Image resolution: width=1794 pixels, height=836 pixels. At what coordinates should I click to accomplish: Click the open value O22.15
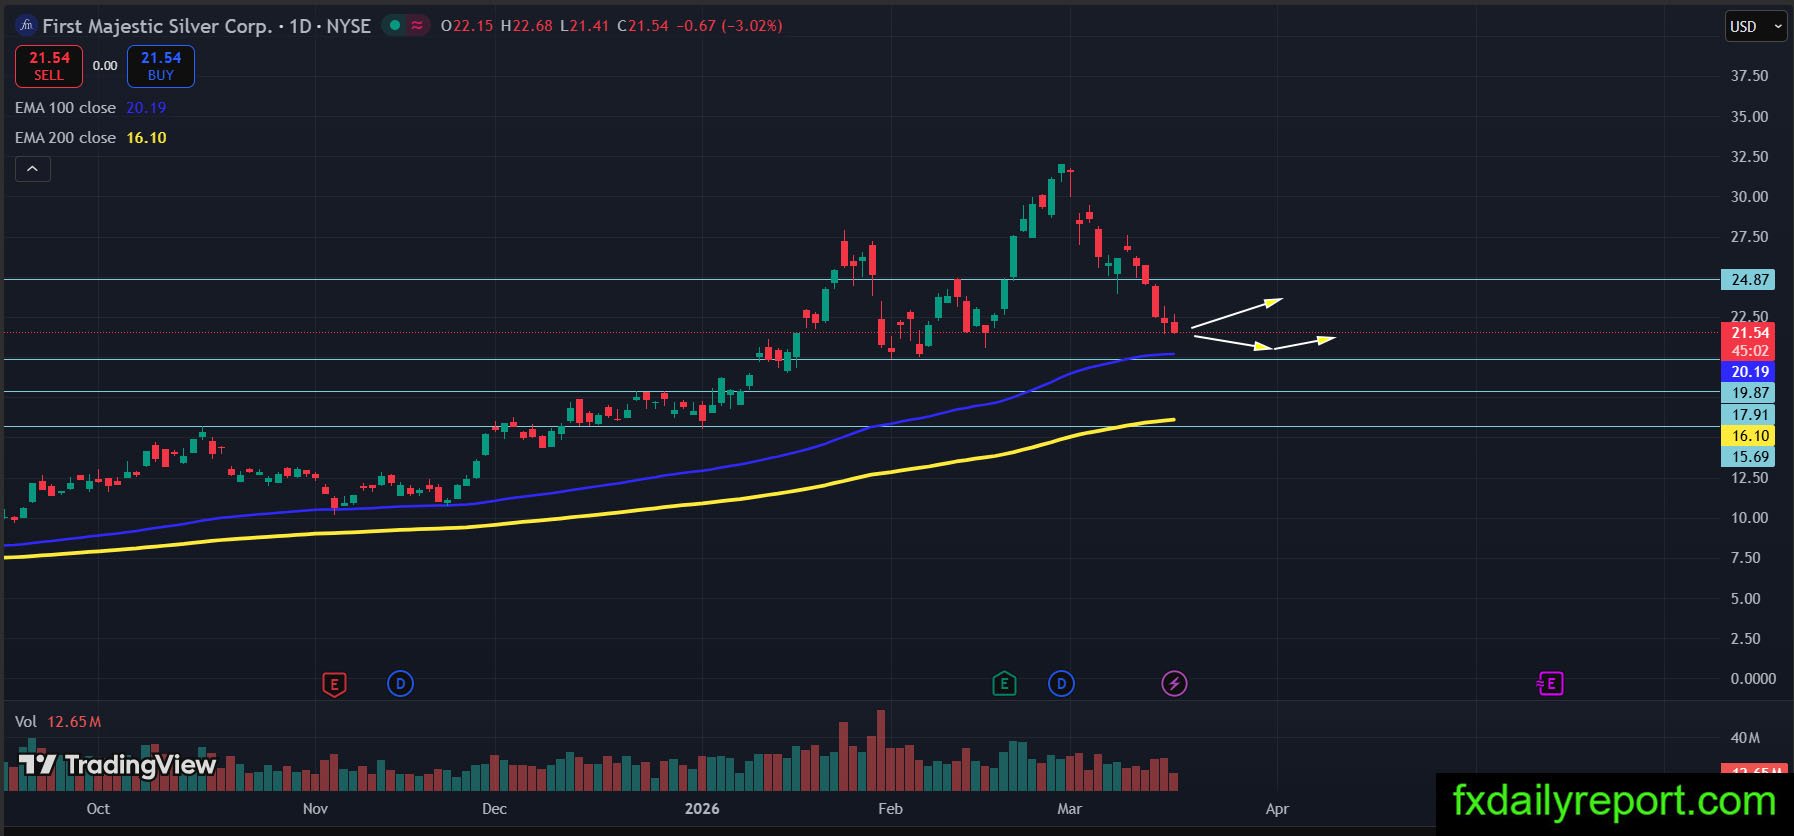pos(467,26)
